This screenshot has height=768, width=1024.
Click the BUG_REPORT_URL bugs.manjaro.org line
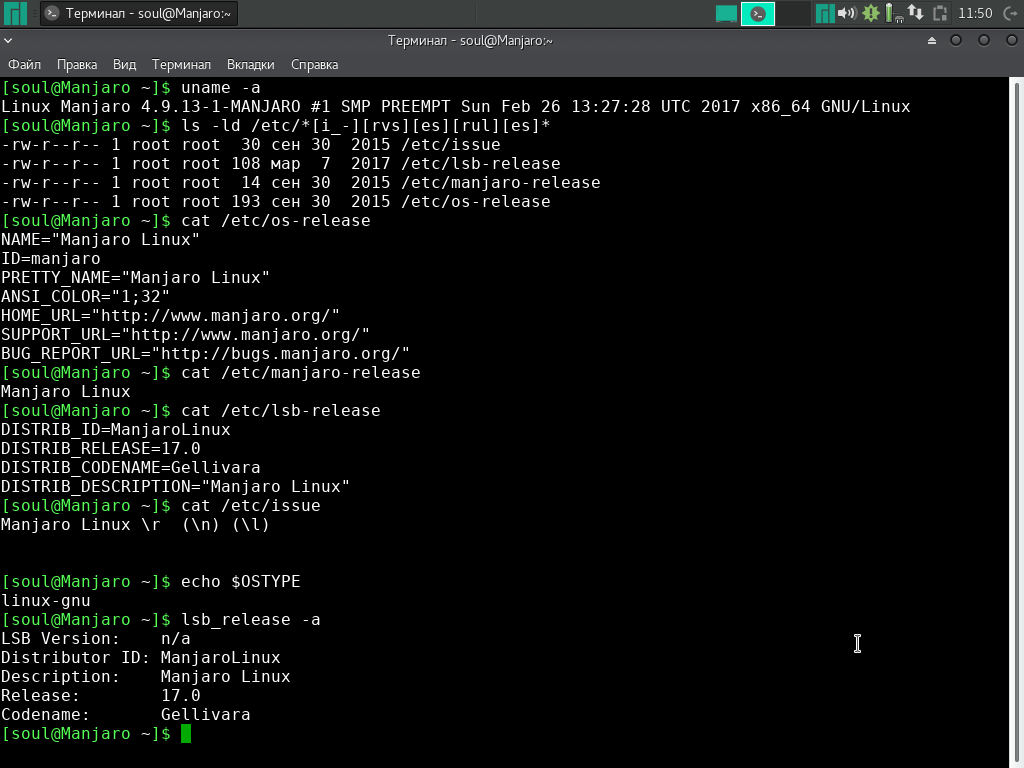pyautogui.click(x=206, y=353)
